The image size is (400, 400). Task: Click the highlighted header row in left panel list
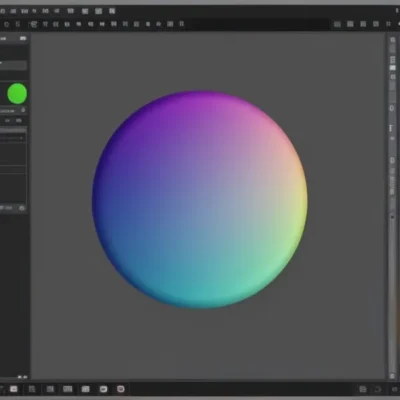coord(13,130)
